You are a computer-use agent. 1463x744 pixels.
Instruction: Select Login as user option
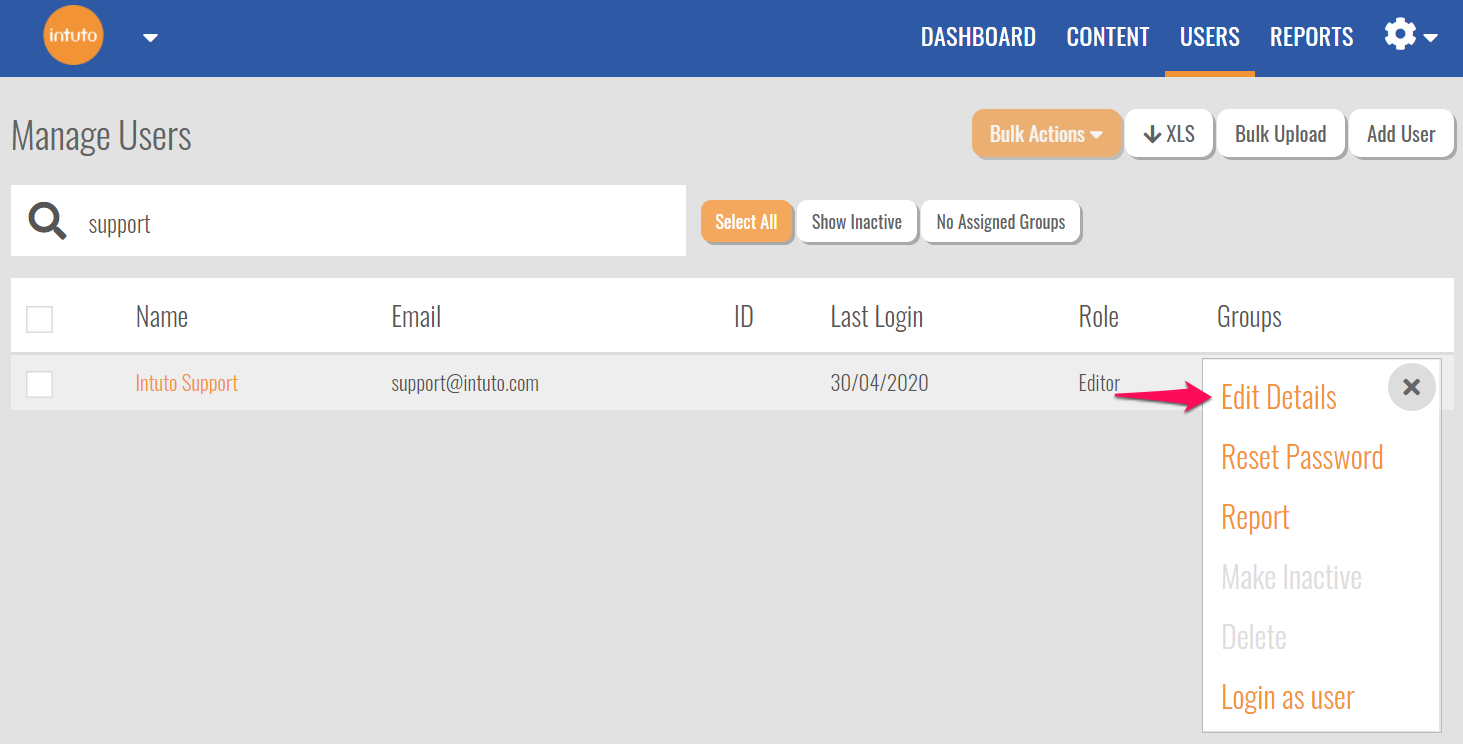point(1287,697)
